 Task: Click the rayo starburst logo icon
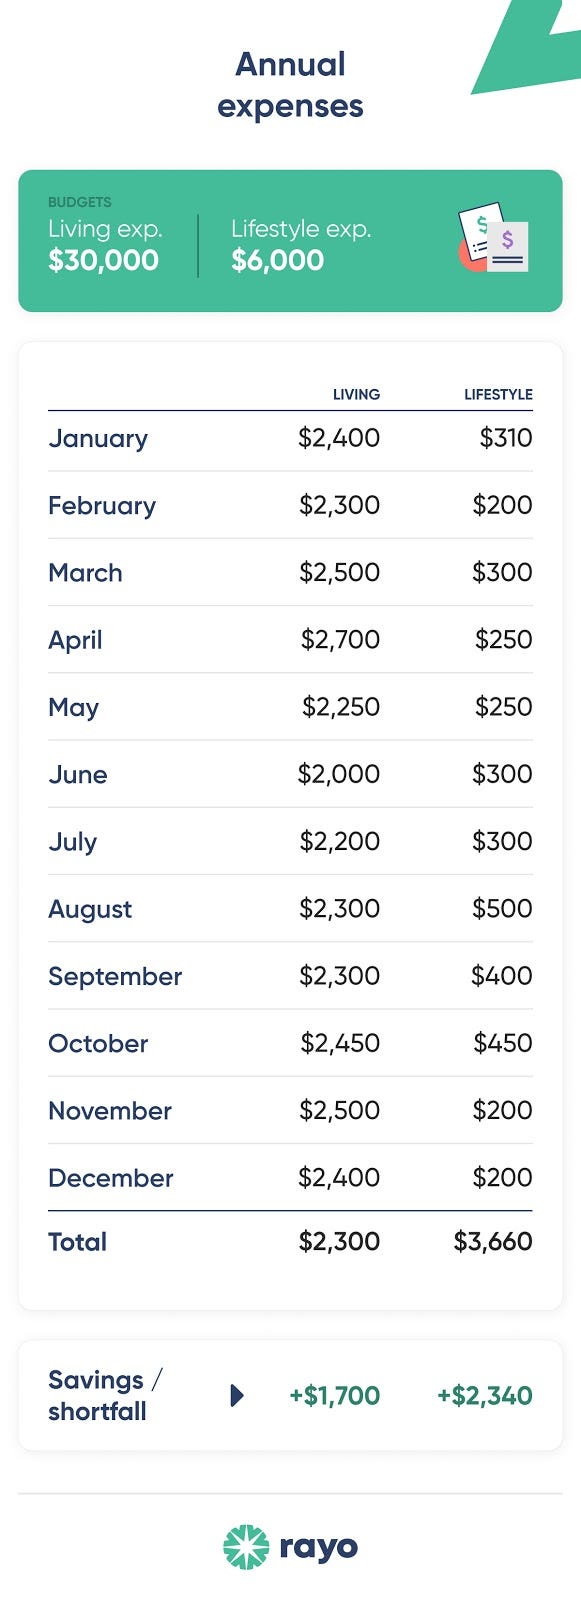coord(246,1547)
